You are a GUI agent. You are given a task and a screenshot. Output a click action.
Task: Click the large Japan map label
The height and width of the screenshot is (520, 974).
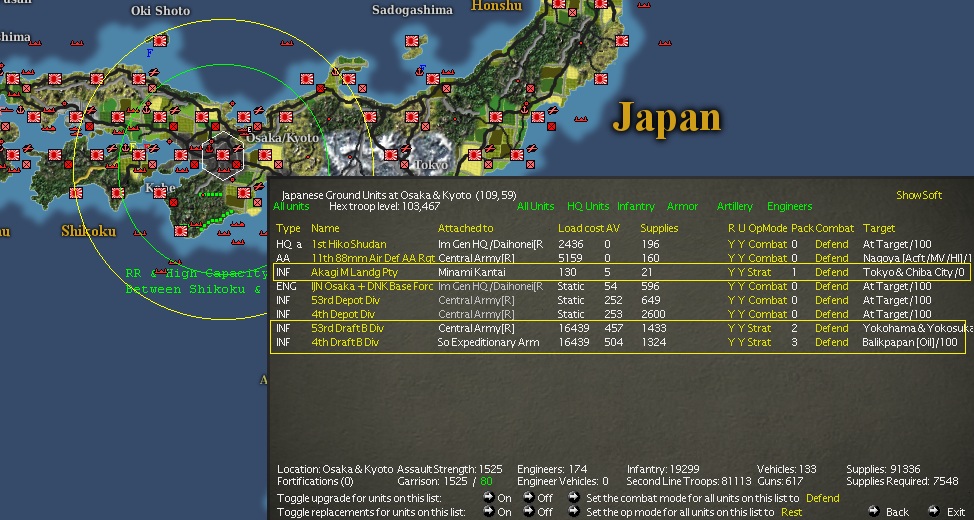pyautogui.click(x=667, y=117)
